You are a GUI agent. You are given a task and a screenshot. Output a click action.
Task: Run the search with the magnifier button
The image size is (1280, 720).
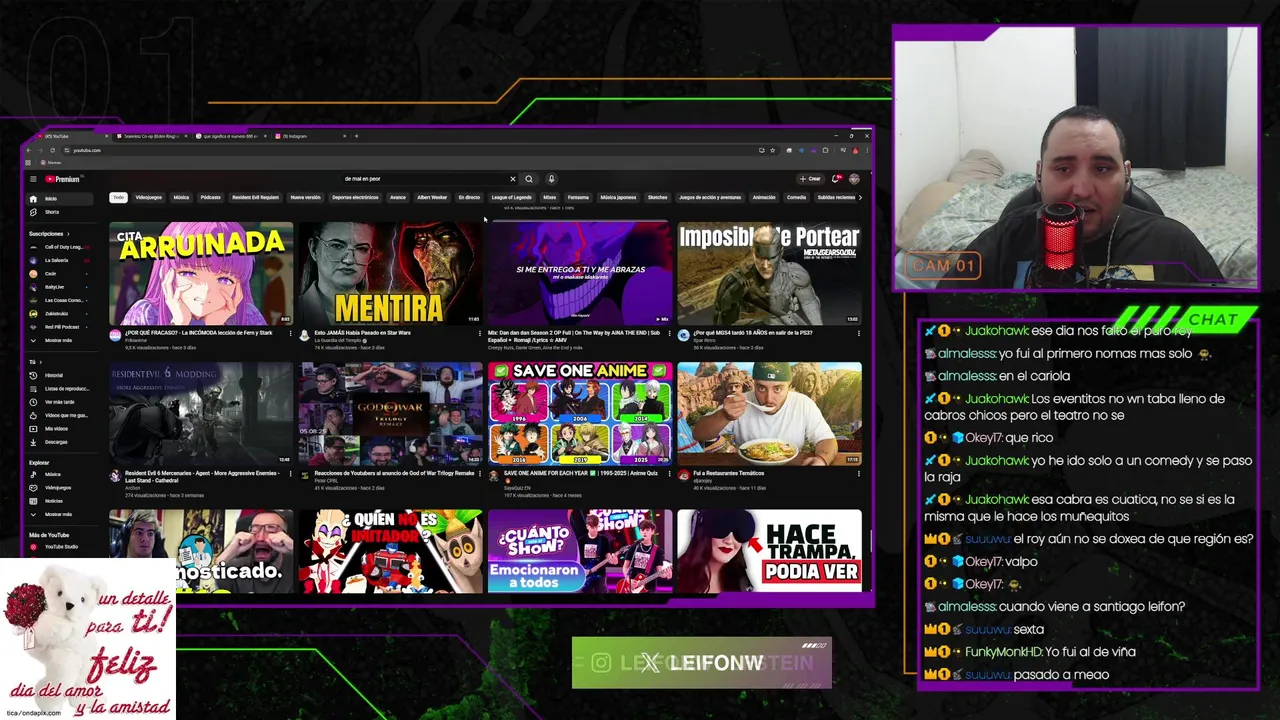pos(529,179)
